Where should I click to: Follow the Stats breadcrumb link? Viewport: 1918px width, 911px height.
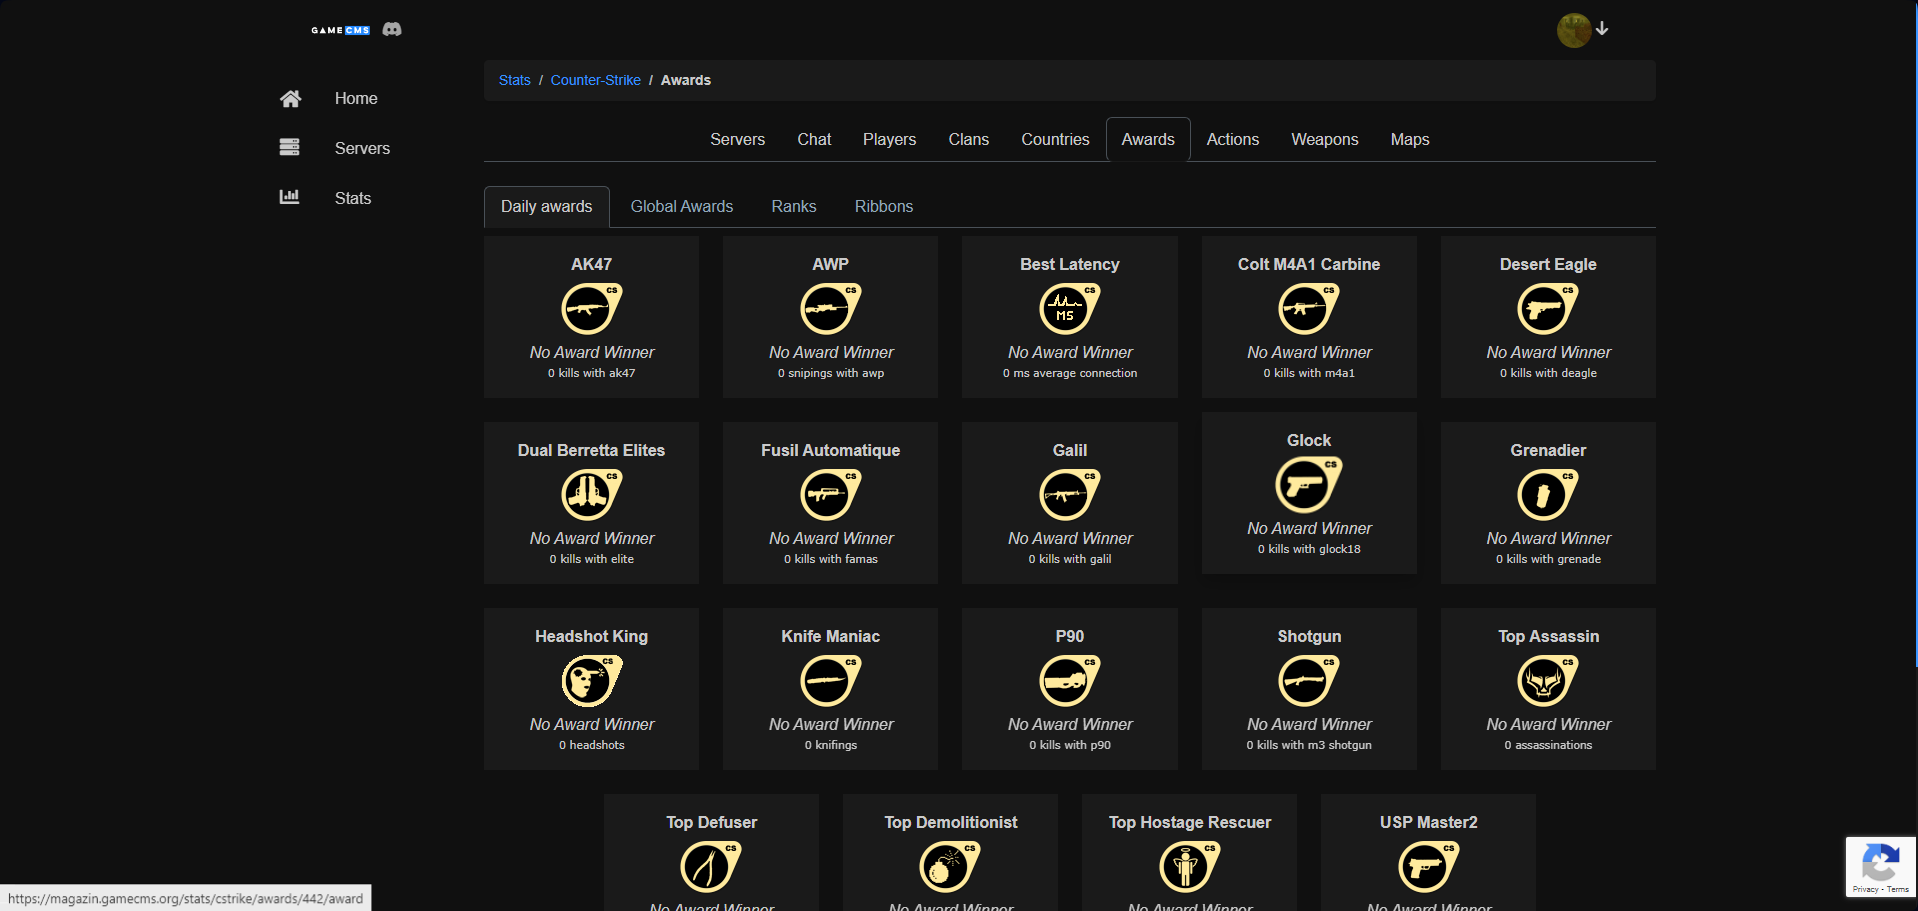click(514, 80)
